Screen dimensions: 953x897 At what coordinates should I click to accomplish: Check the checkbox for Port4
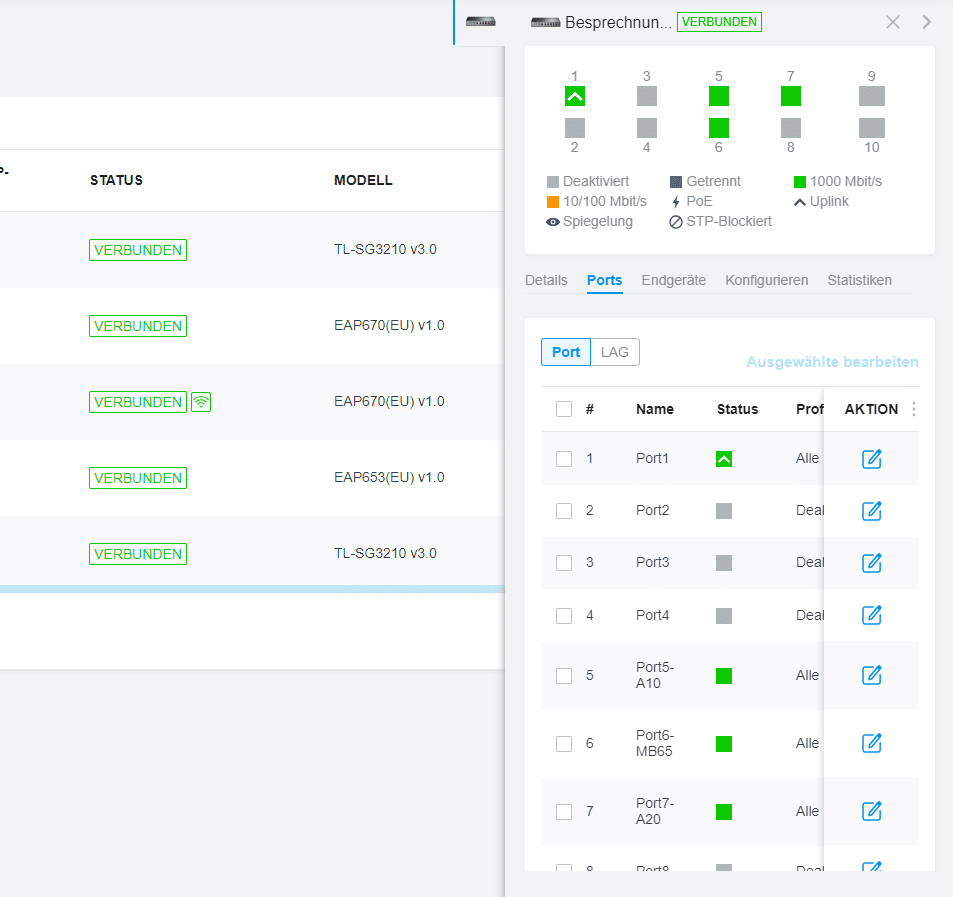coord(564,616)
